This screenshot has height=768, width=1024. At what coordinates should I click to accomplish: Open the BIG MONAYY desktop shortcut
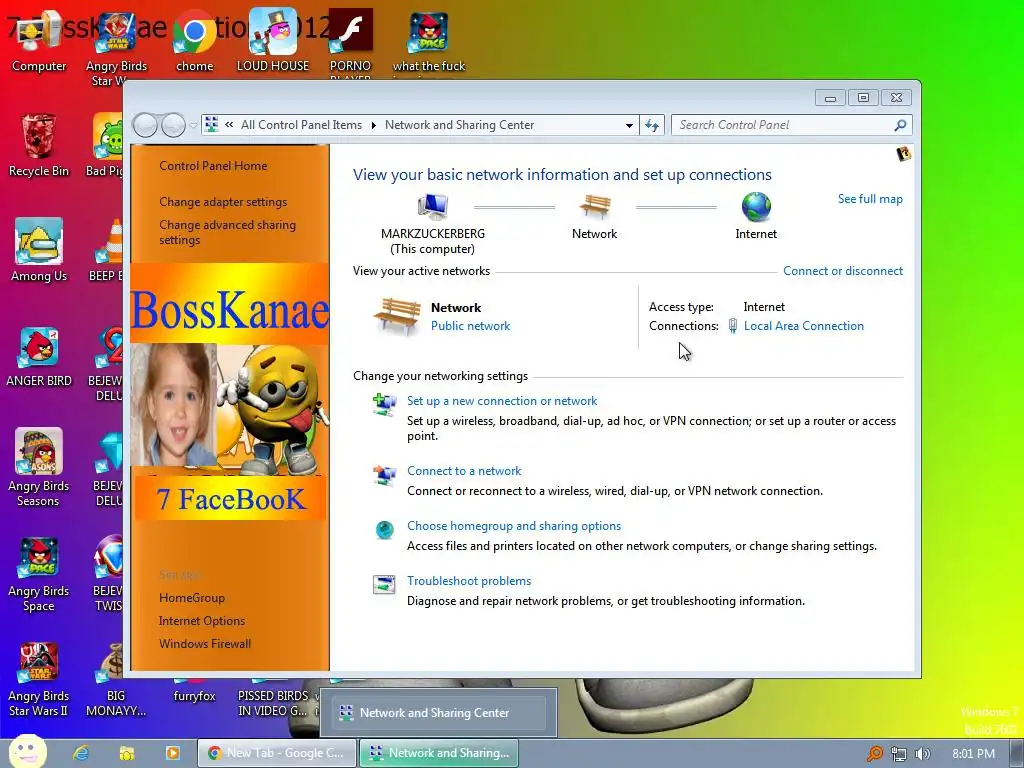(x=116, y=679)
